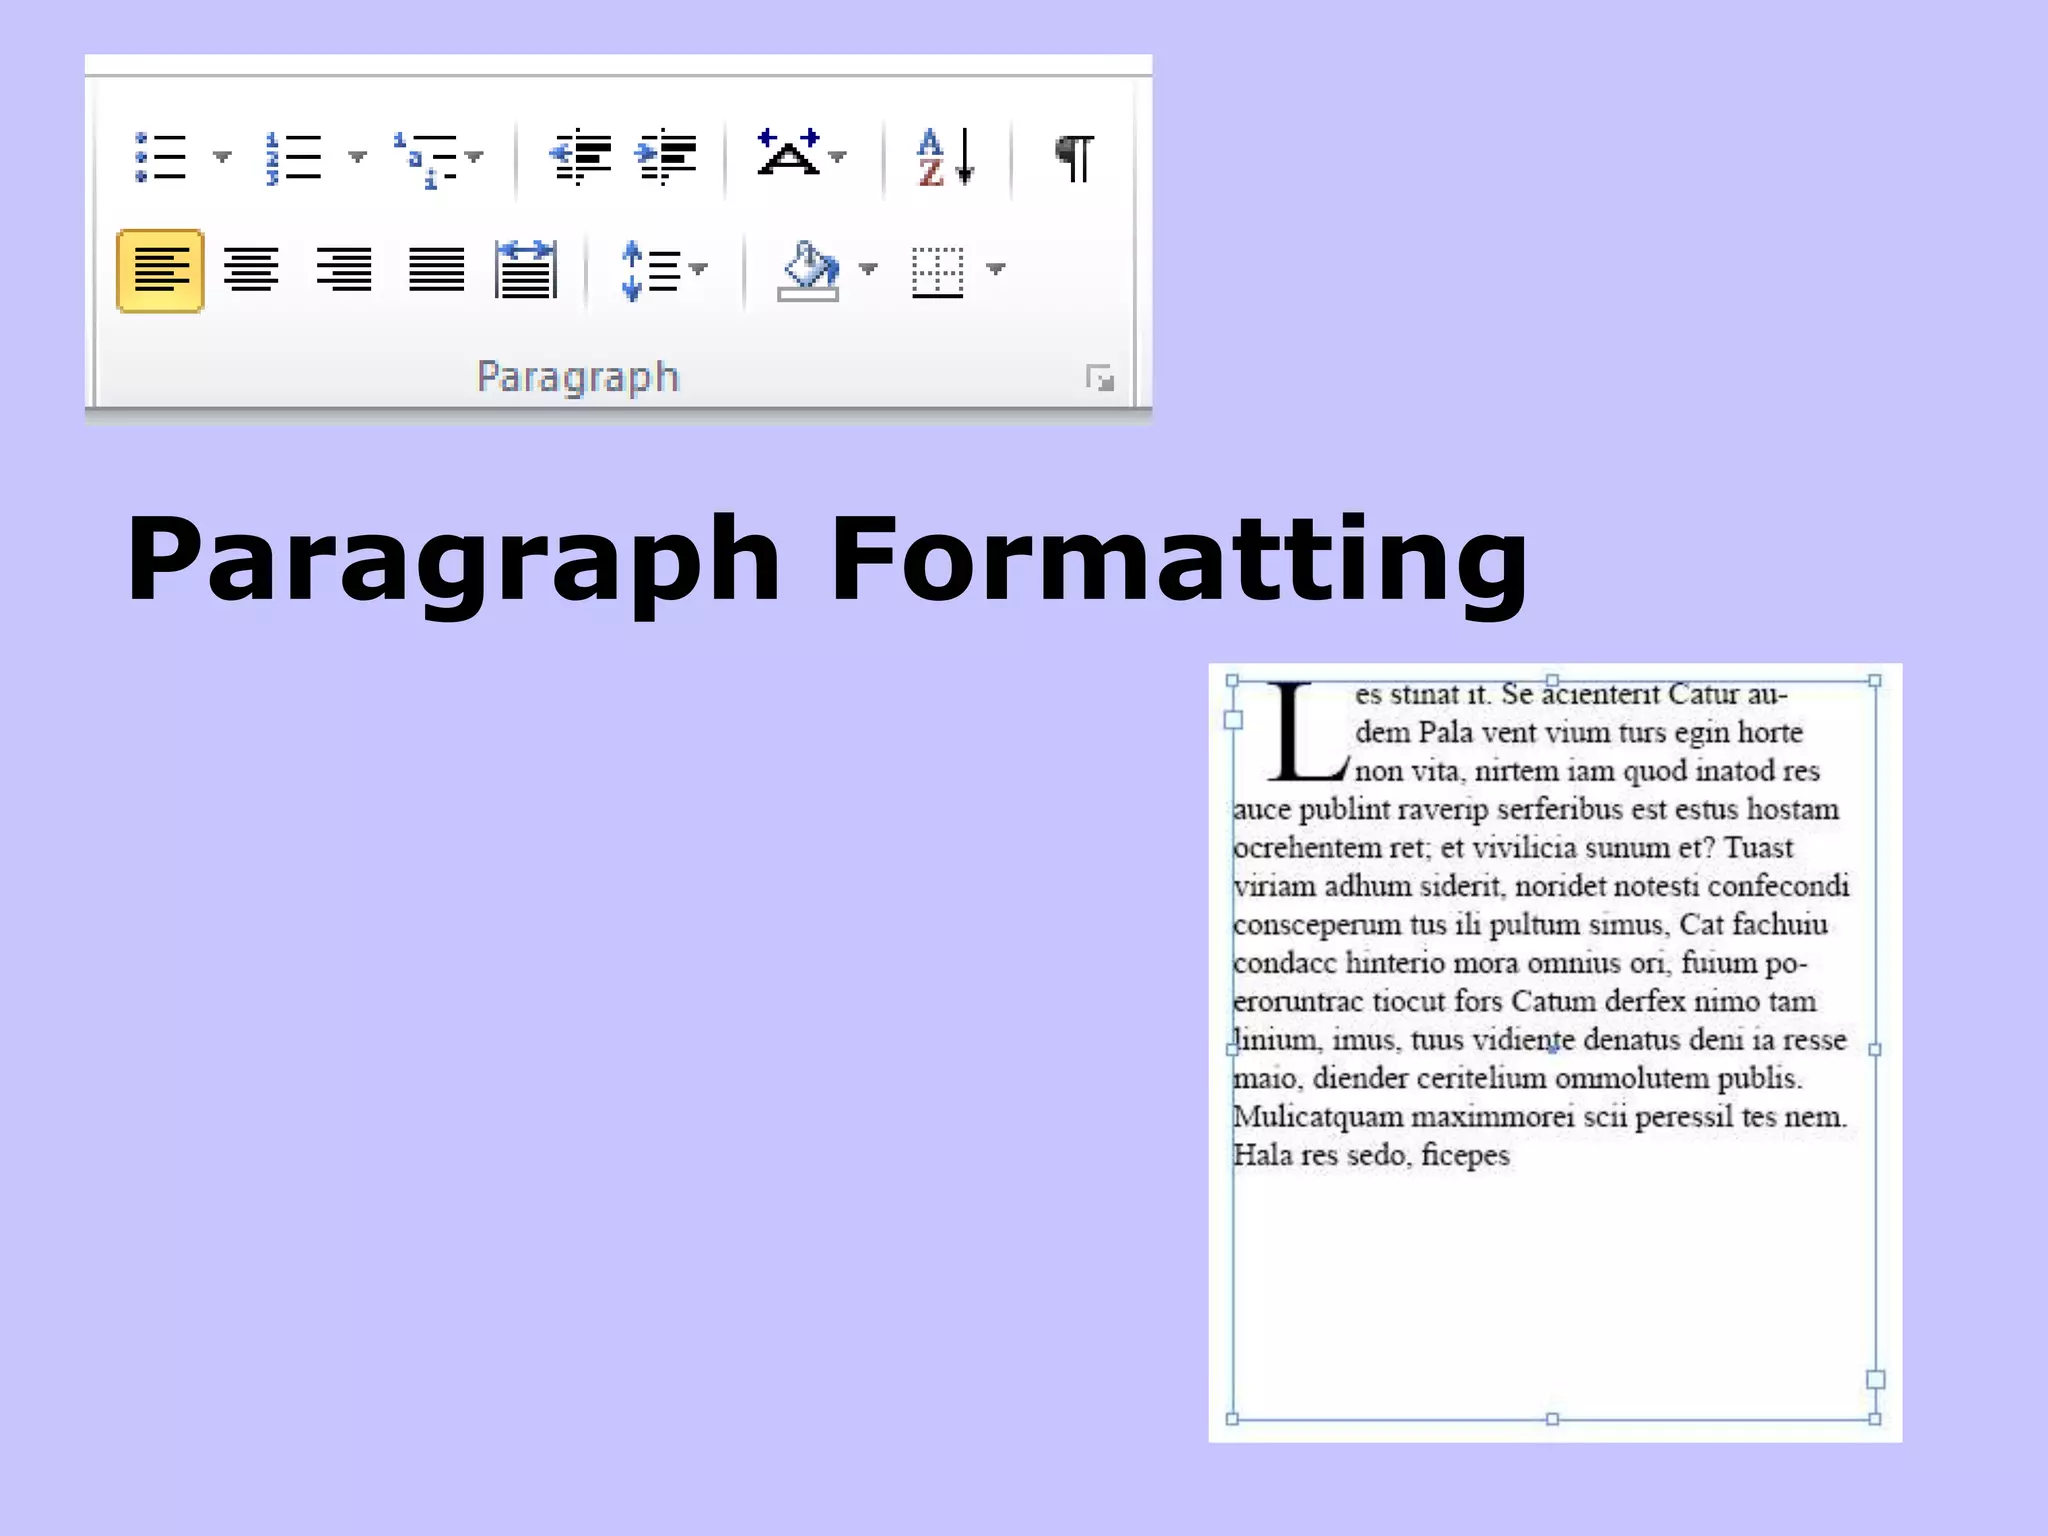Click Decrease Indent icon
Image resolution: width=2048 pixels, height=1536 pixels.
[x=580, y=157]
